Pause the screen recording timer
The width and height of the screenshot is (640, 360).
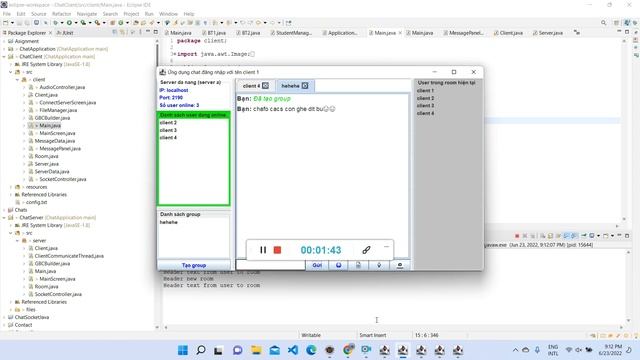point(263,250)
